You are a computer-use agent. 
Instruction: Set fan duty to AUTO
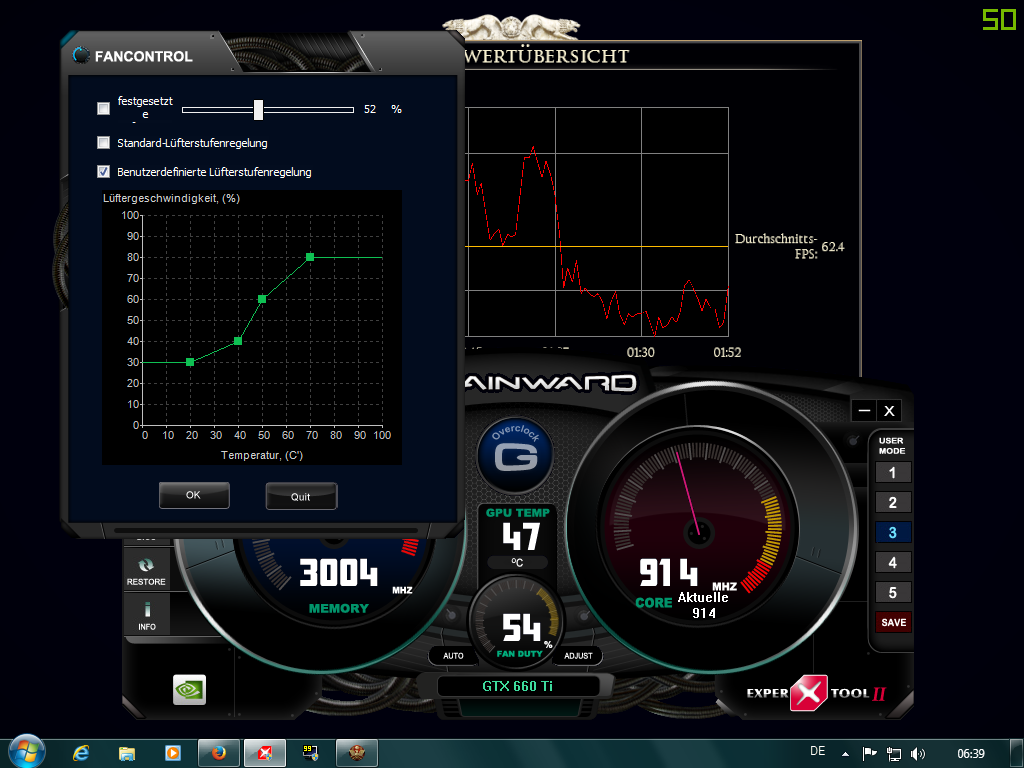click(x=453, y=656)
